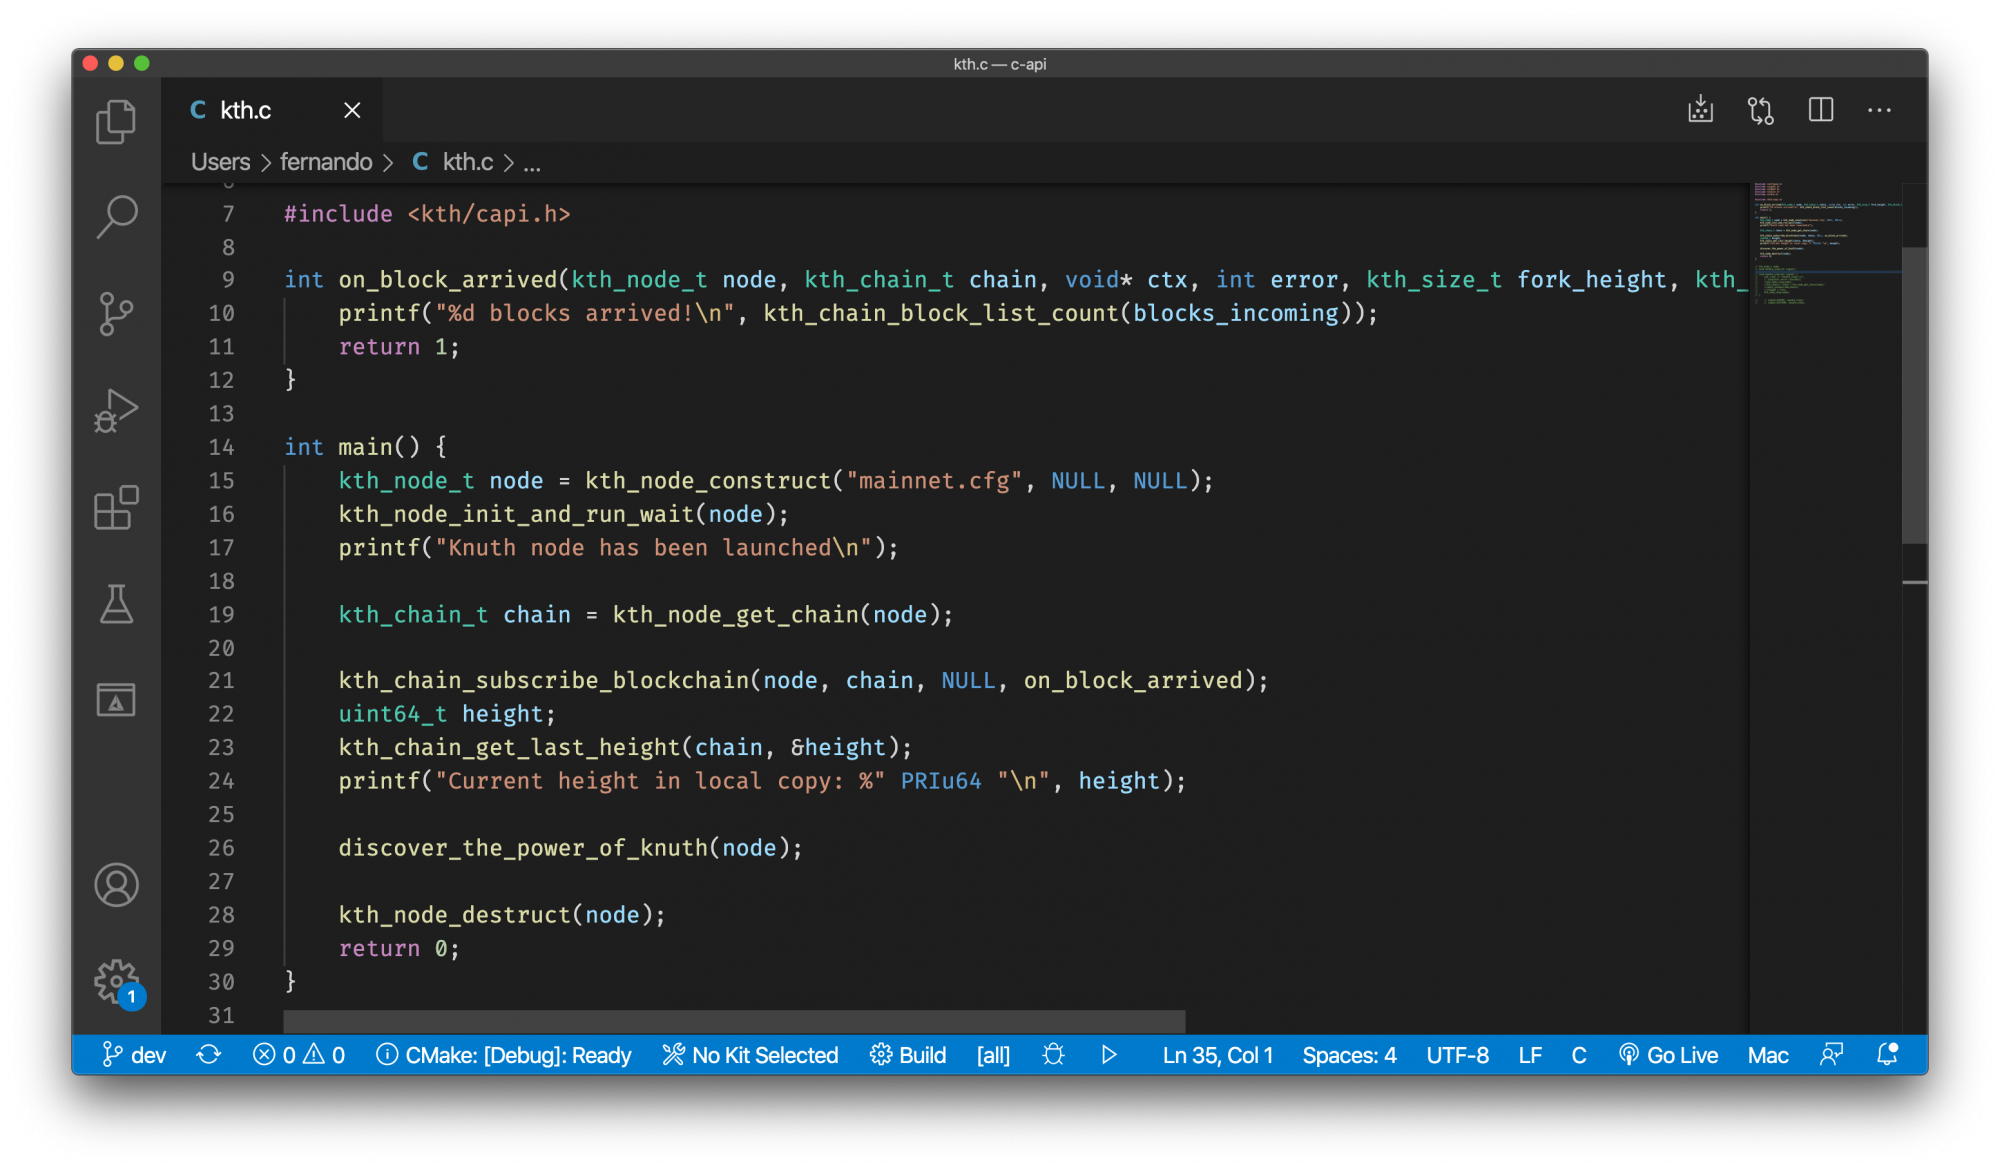The width and height of the screenshot is (2000, 1170).
Task: Open the Manage gear with update badge
Action: click(x=118, y=982)
